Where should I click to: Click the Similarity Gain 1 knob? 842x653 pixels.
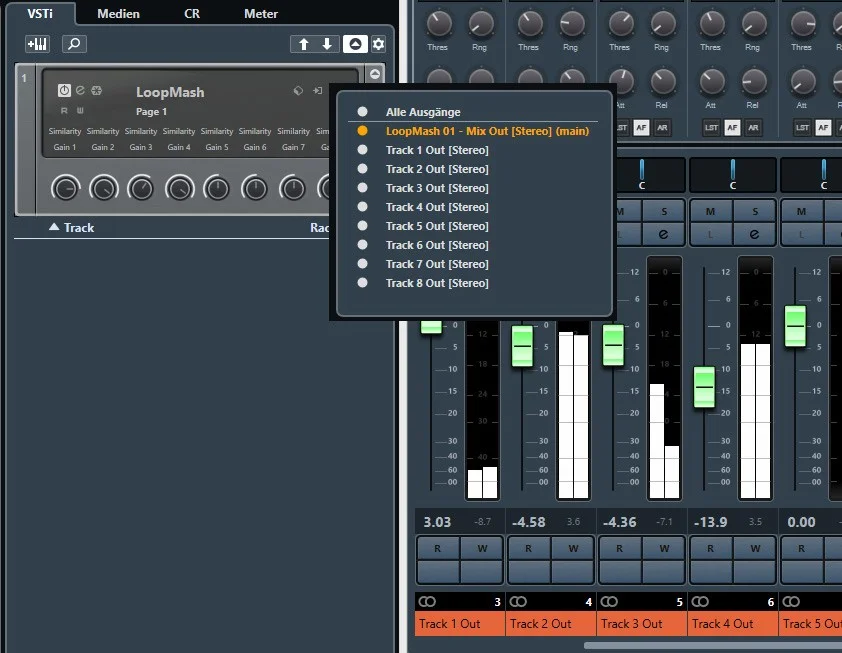[65, 188]
